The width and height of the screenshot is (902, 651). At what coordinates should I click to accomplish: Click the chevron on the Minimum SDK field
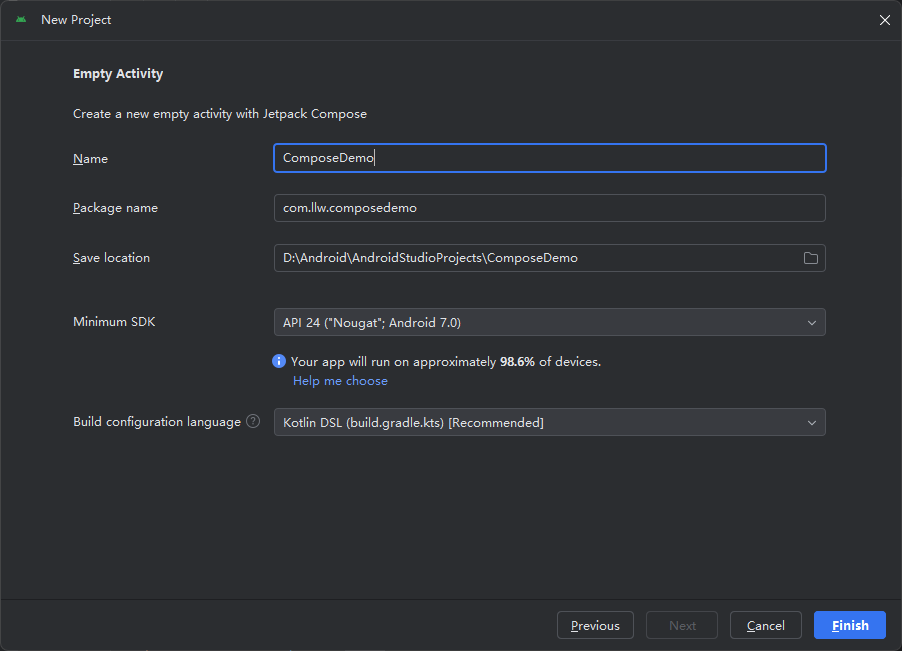[x=812, y=322]
